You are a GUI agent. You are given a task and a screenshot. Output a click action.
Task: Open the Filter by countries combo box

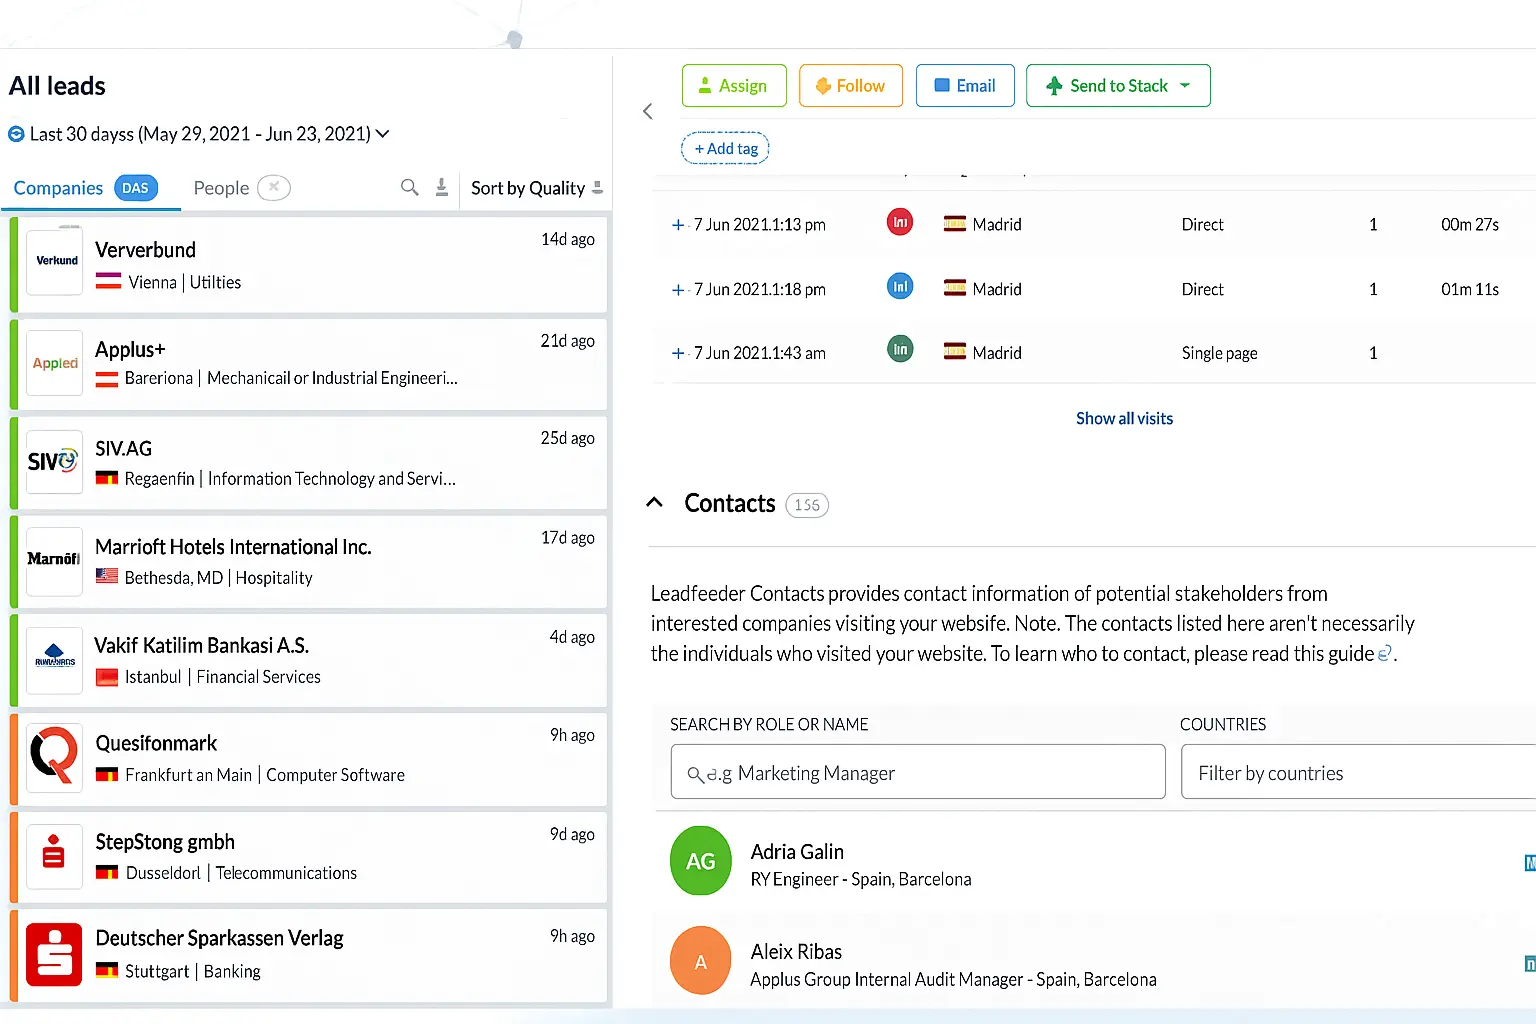(1356, 773)
